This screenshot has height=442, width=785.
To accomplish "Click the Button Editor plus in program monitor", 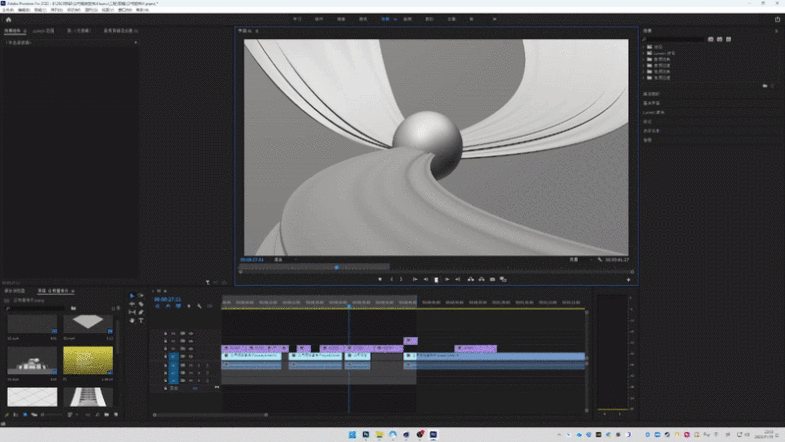I will (628, 280).
